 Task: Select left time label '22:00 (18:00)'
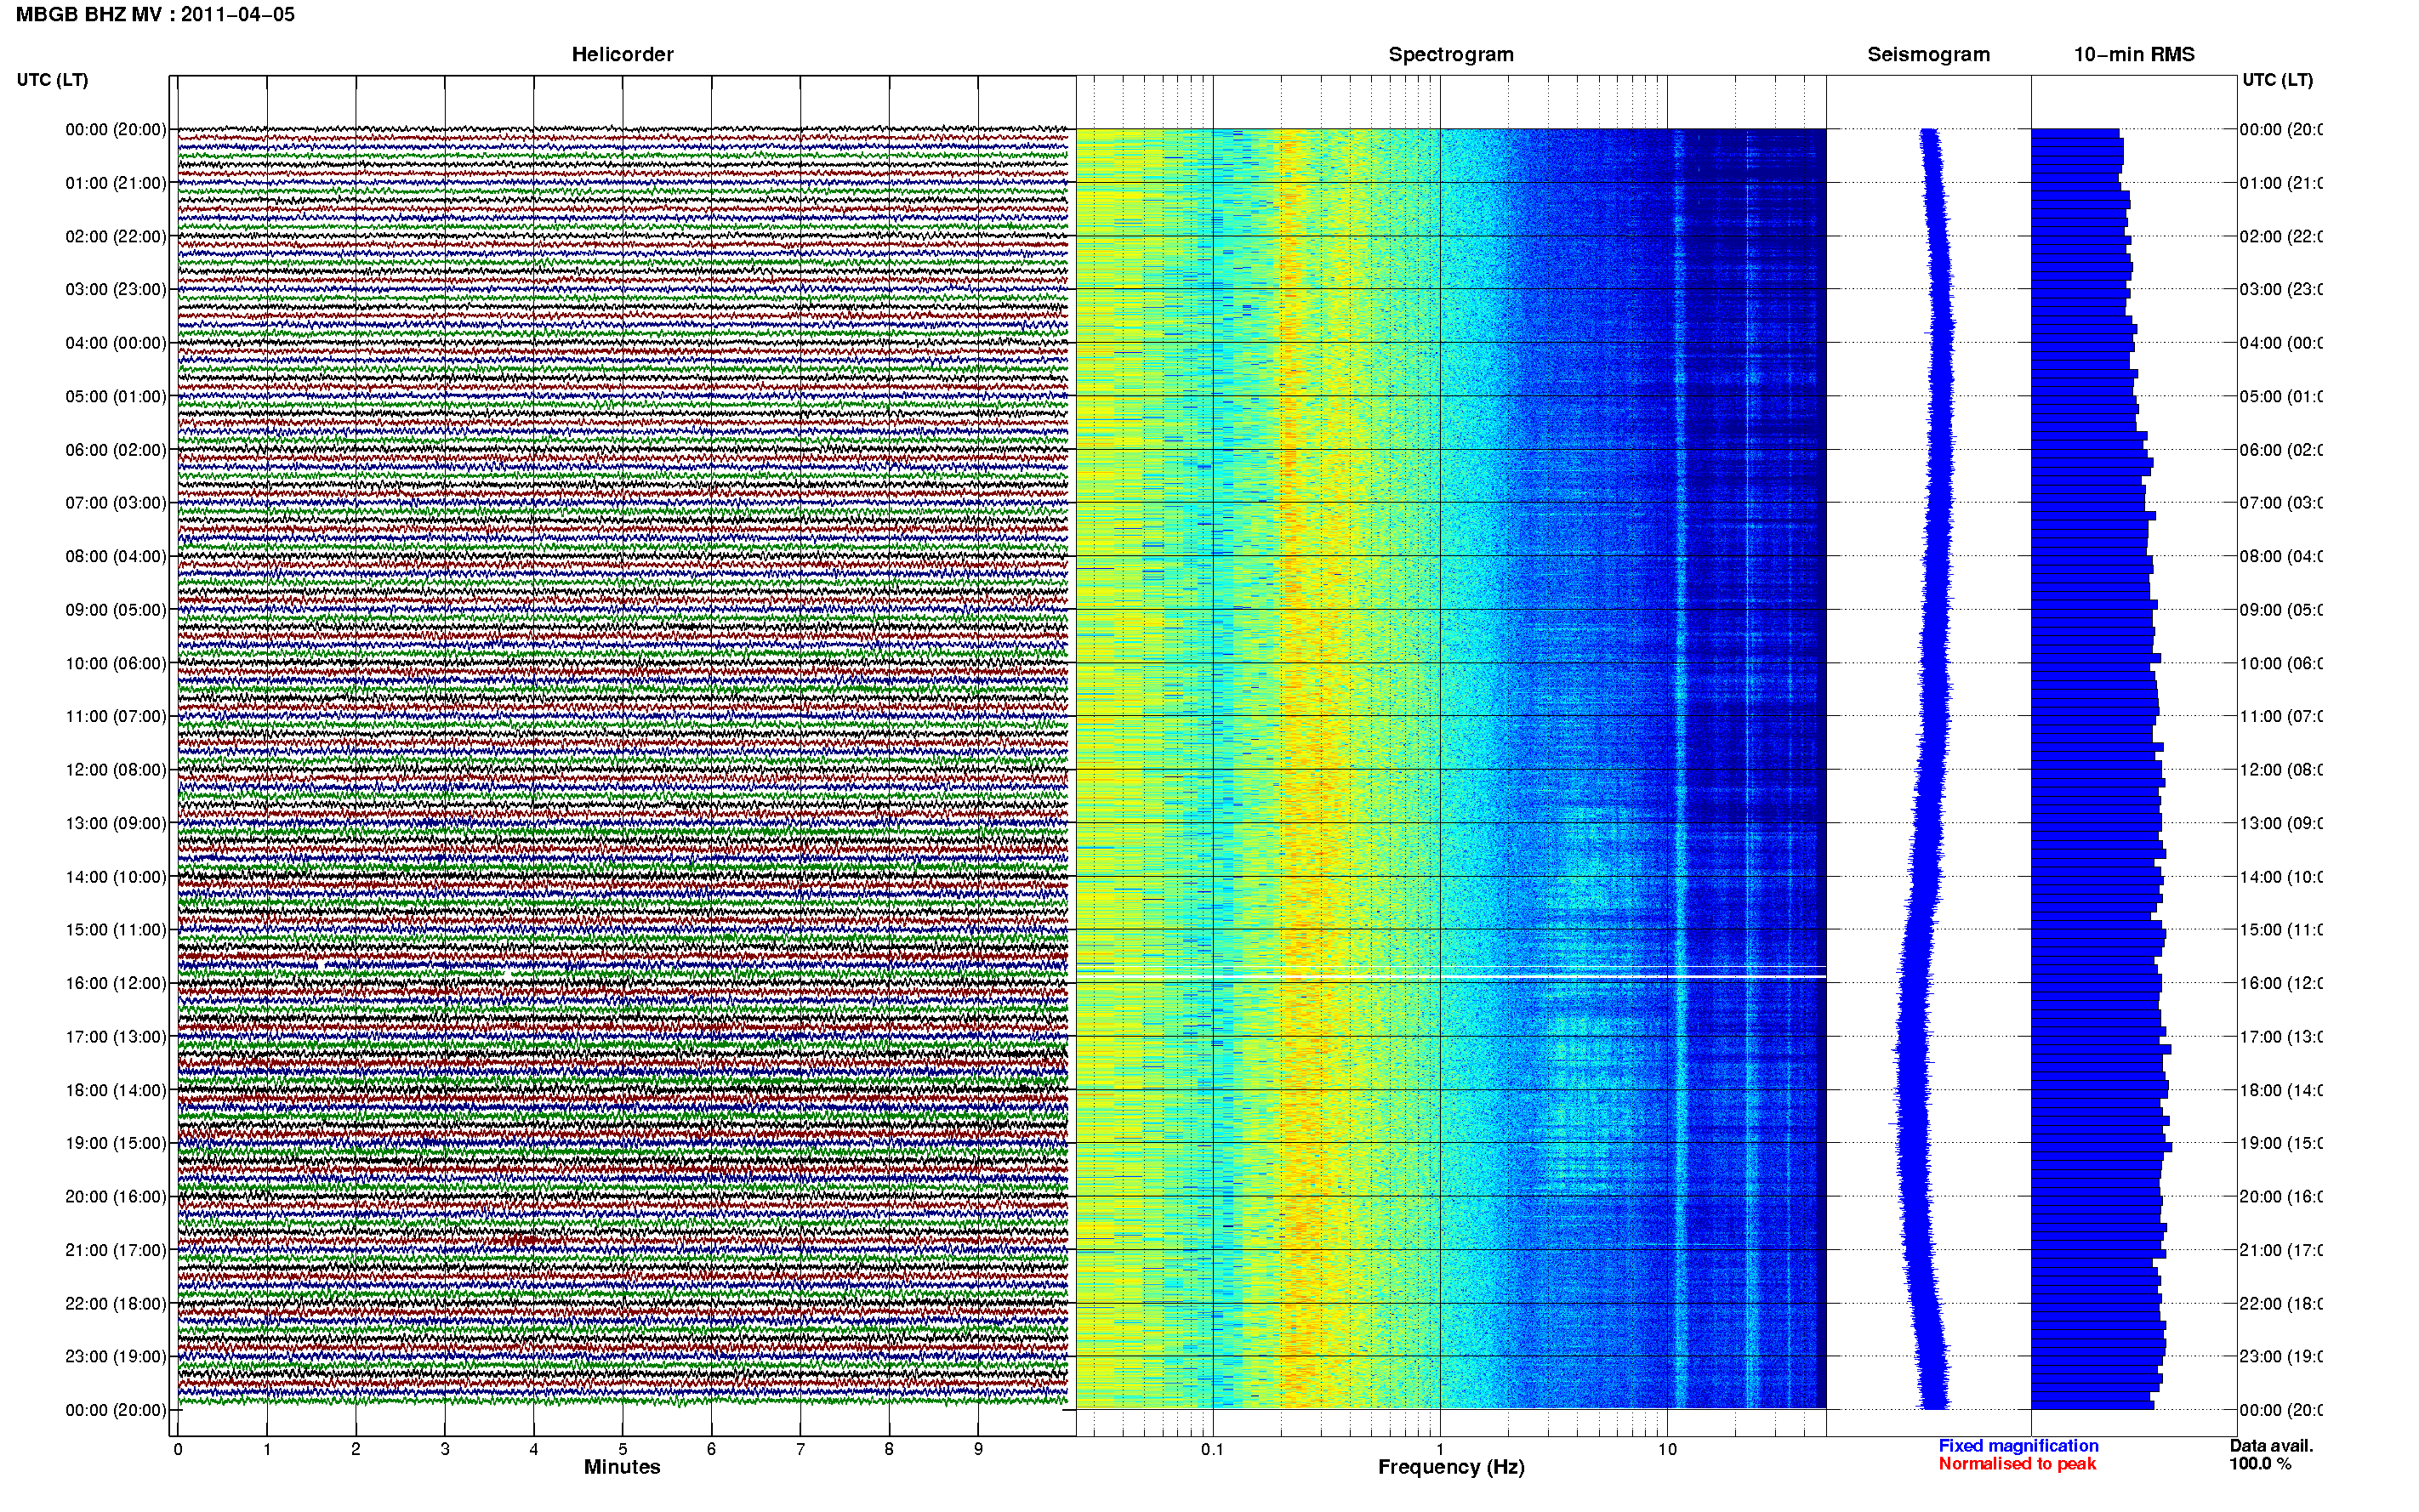(116, 1303)
